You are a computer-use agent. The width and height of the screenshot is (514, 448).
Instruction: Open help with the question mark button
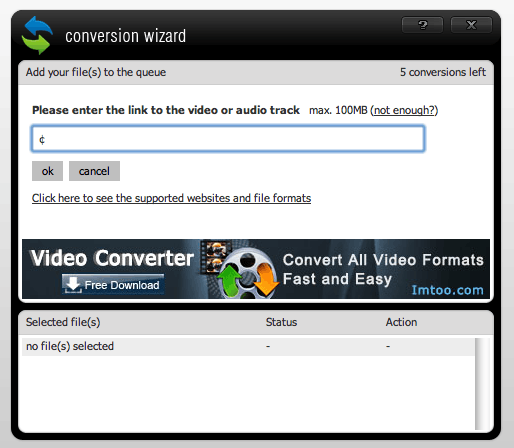tap(422, 25)
